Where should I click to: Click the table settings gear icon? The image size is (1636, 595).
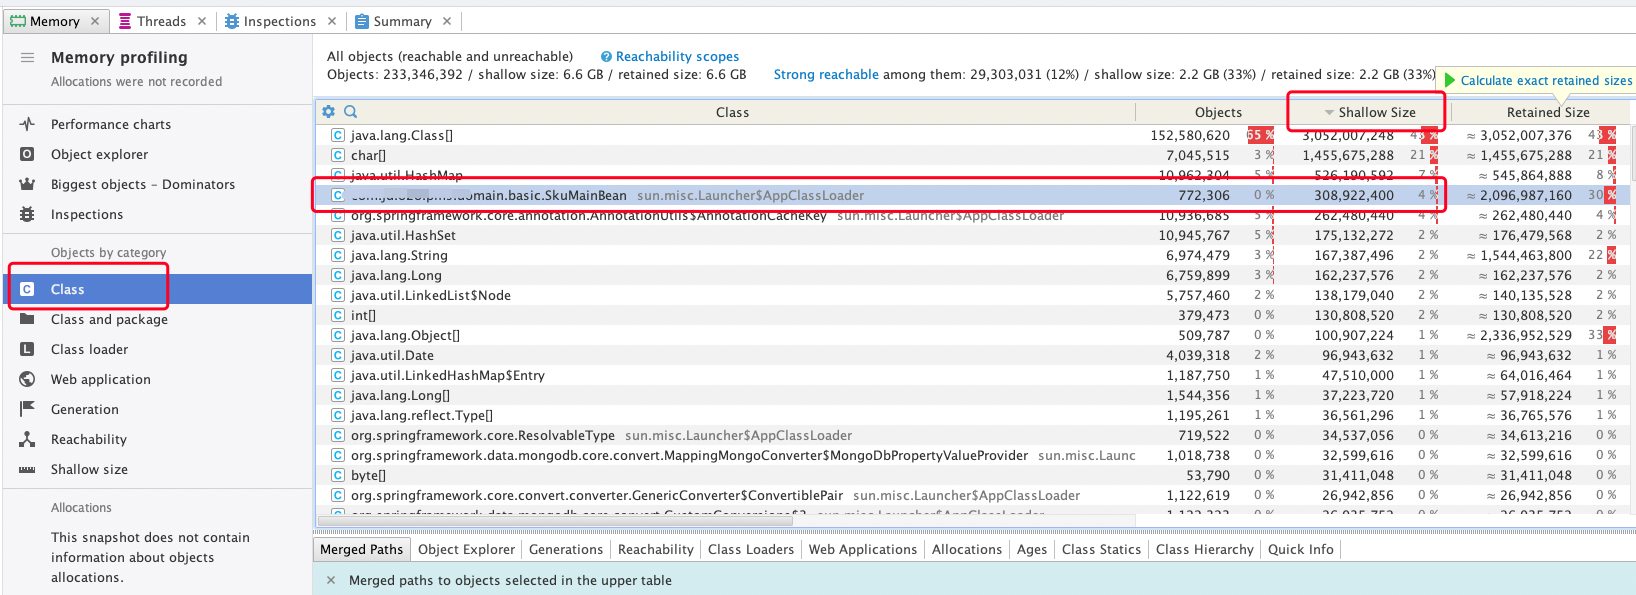tap(328, 112)
